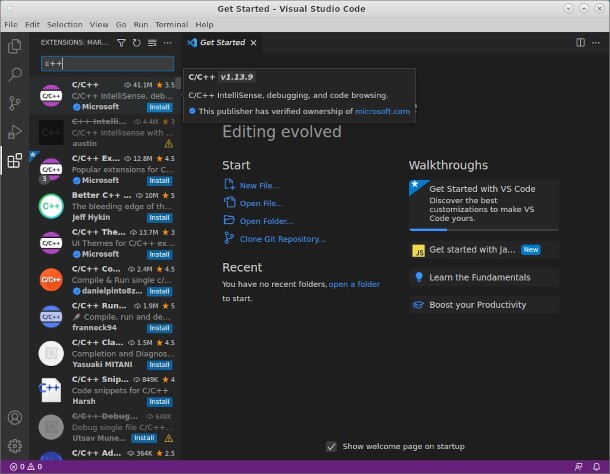Open the Search view in activity bar
The image size is (610, 474).
(x=15, y=74)
